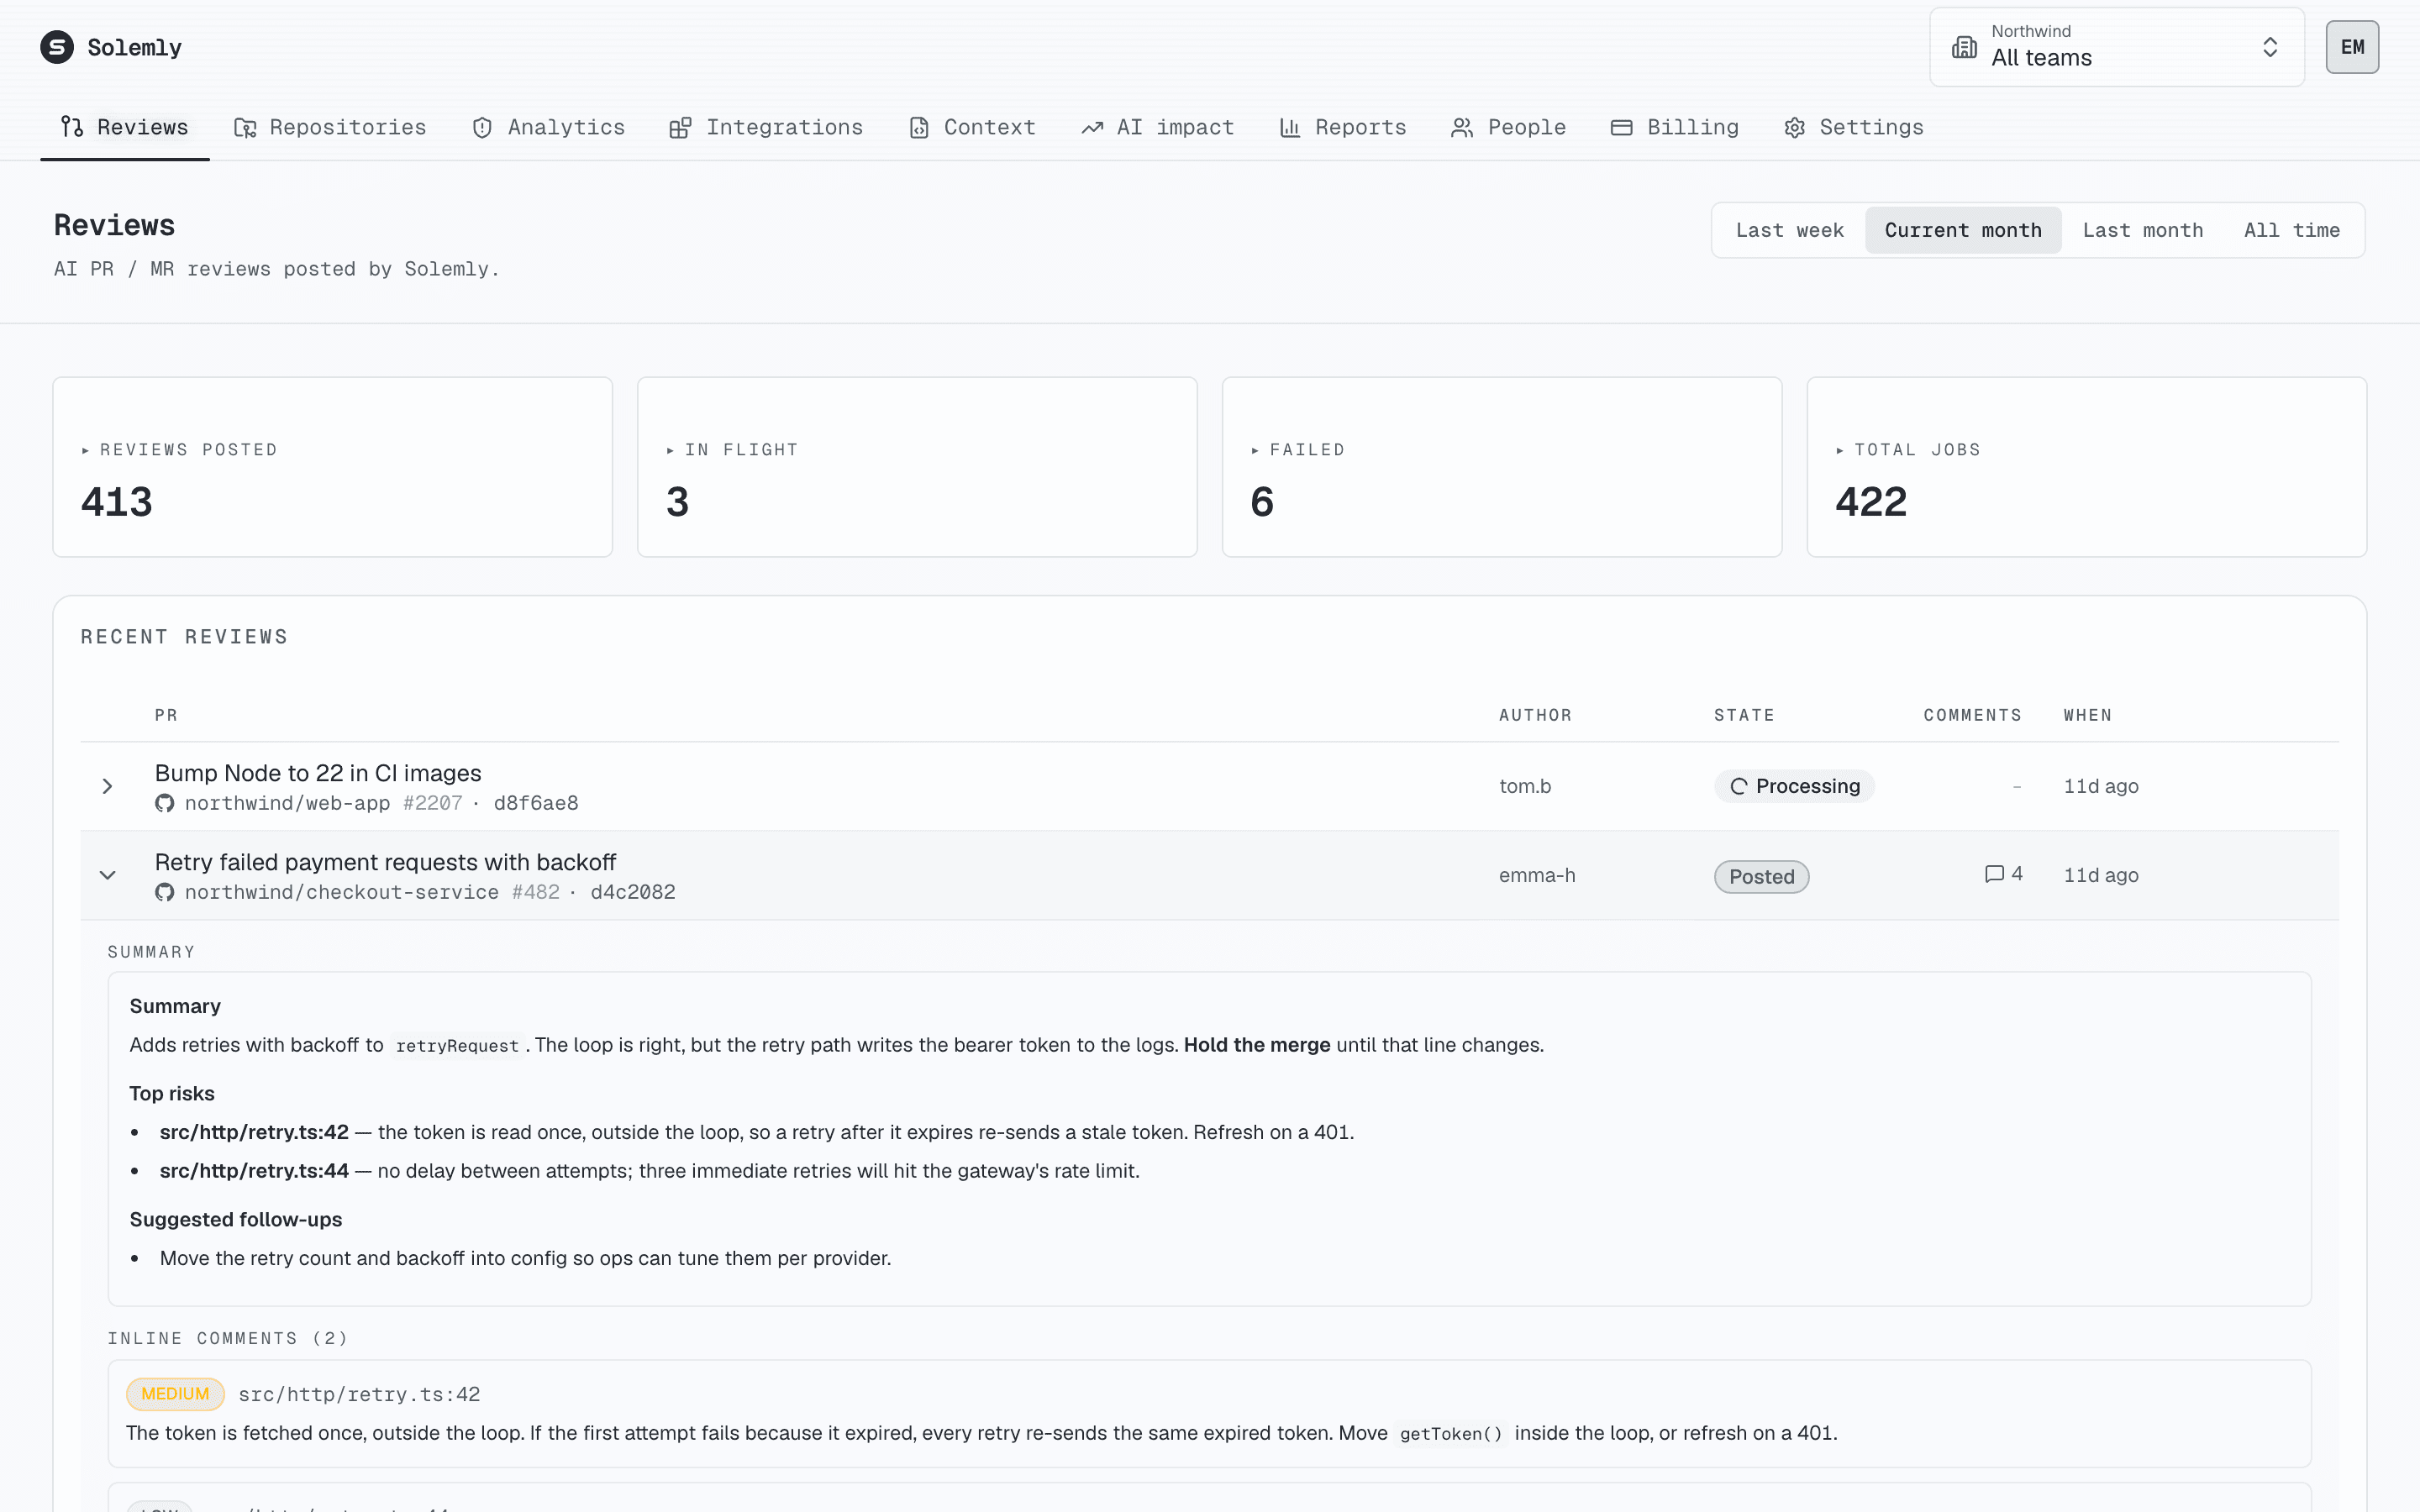The height and width of the screenshot is (1512, 2420).
Task: Expand the Total Jobs card triangle
Action: [1841, 451]
